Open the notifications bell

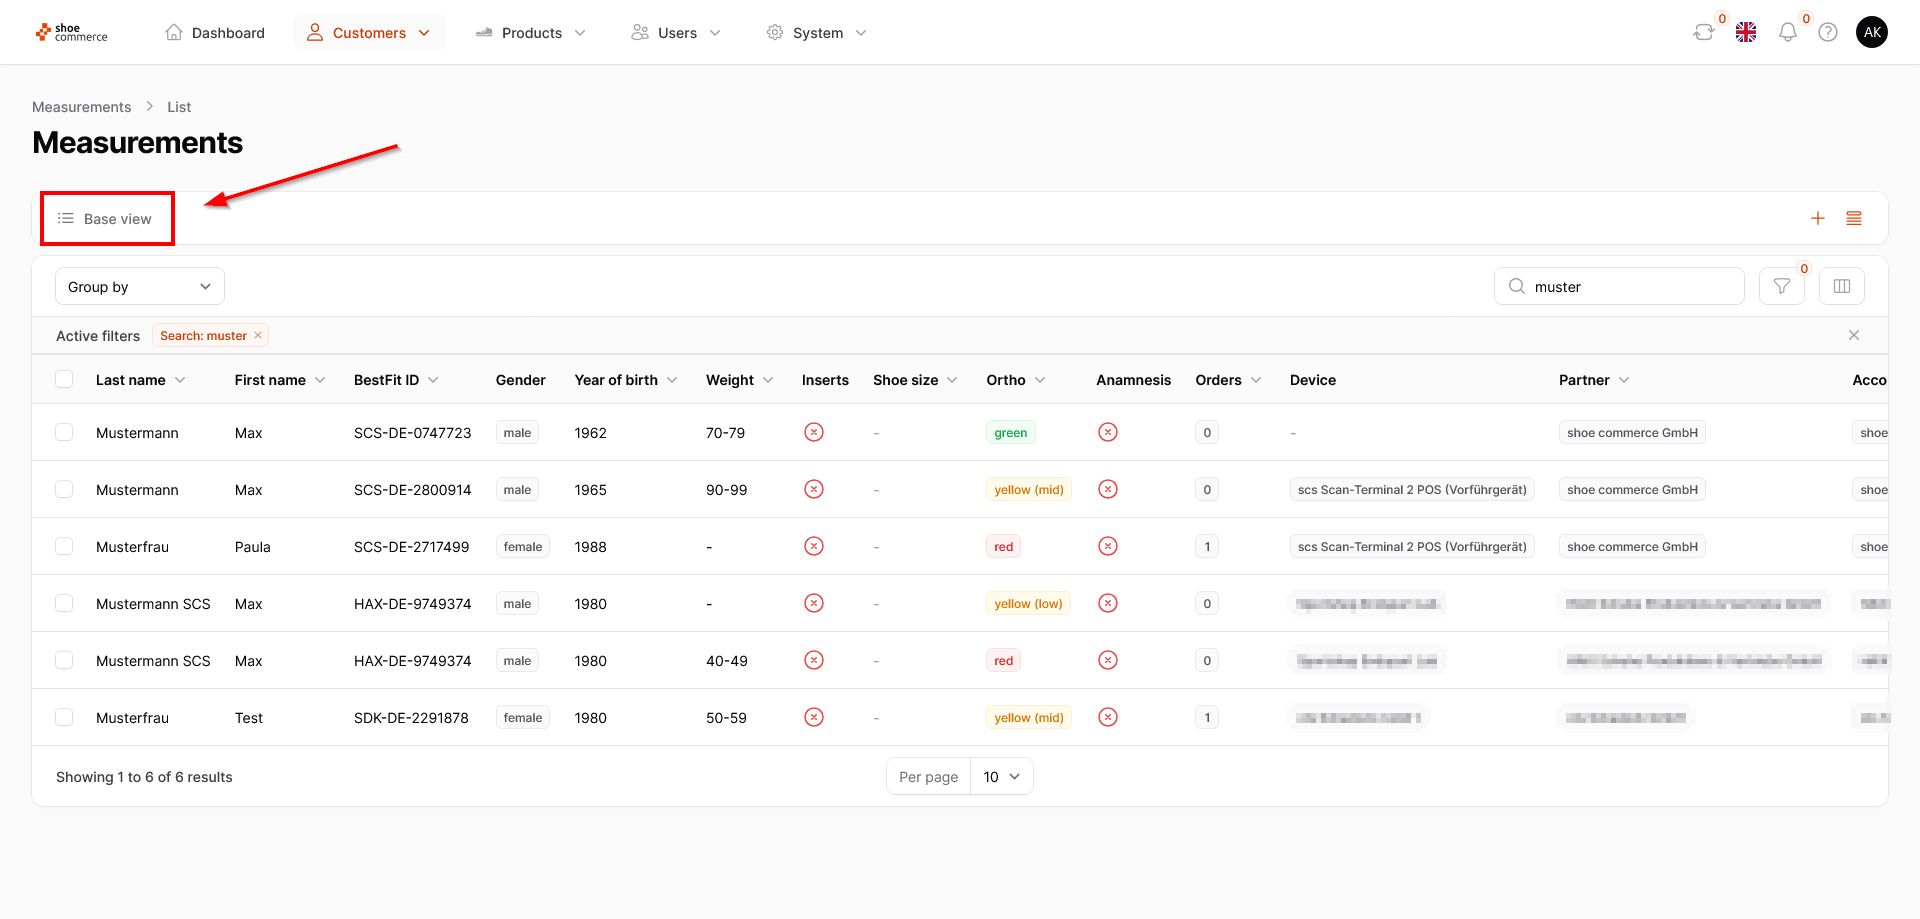pyautogui.click(x=1787, y=33)
